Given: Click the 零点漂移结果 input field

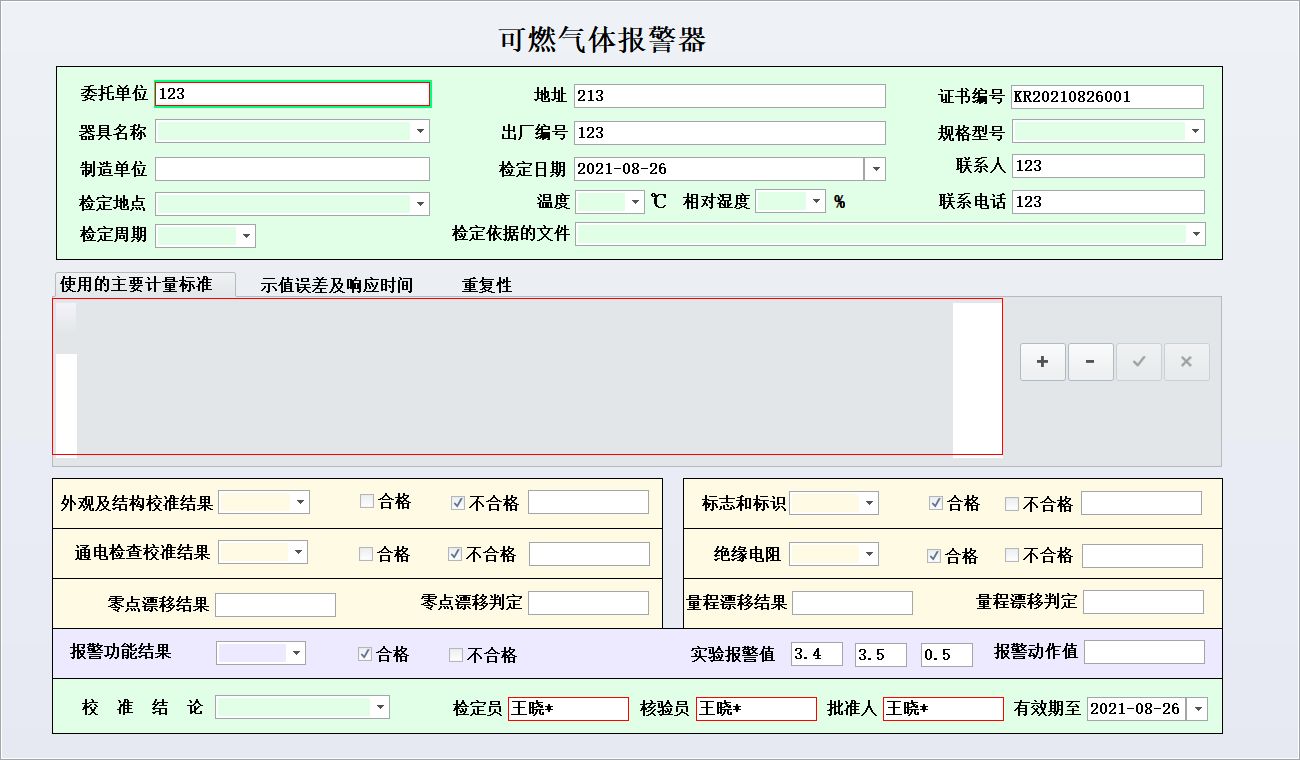Looking at the screenshot, I should (276, 605).
